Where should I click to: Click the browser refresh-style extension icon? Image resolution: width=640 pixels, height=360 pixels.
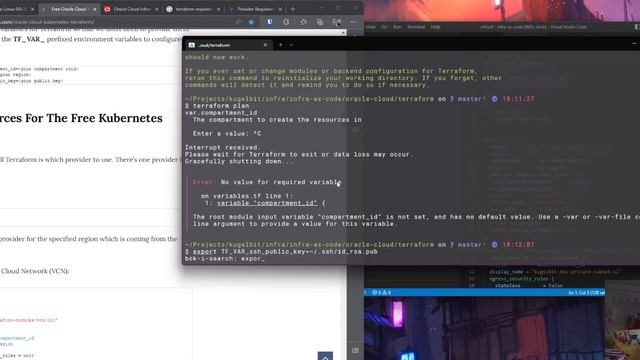(286, 22)
